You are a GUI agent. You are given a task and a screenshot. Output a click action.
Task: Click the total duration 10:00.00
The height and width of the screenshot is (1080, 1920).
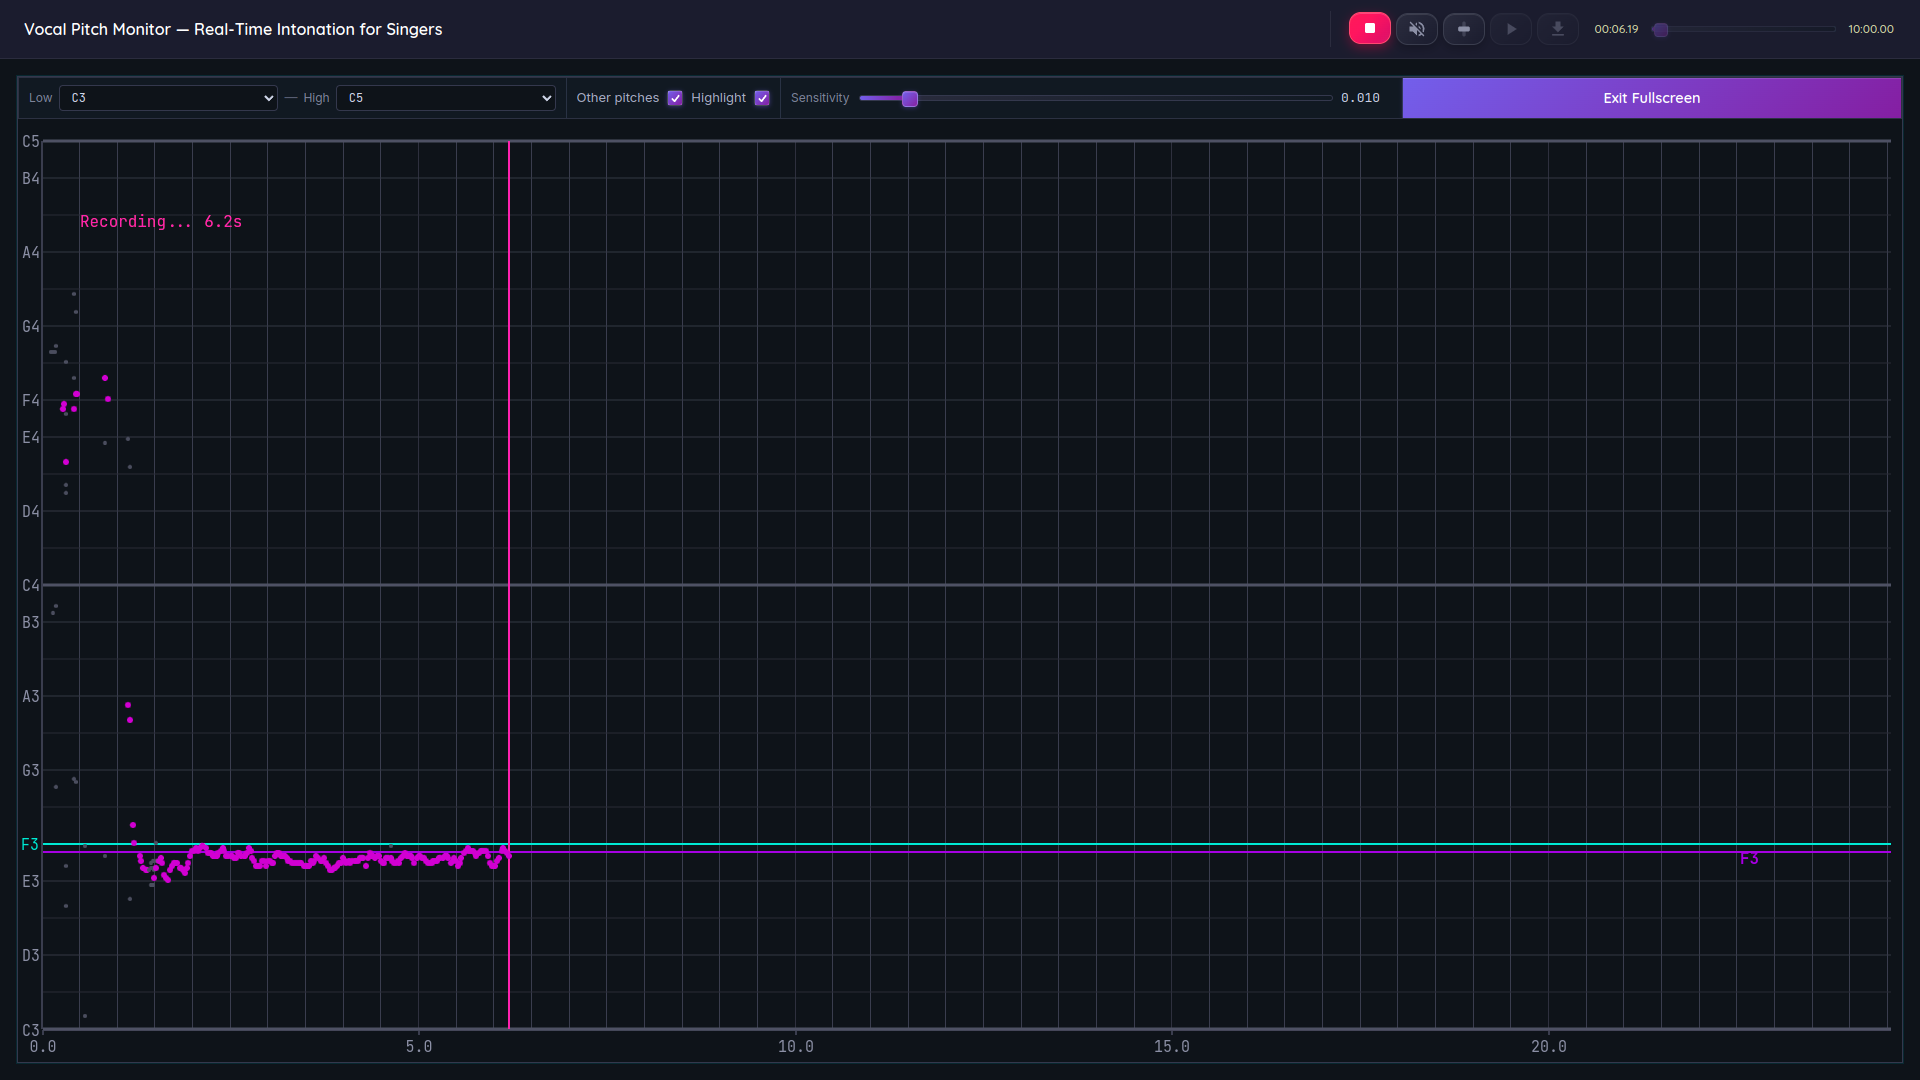point(1871,30)
